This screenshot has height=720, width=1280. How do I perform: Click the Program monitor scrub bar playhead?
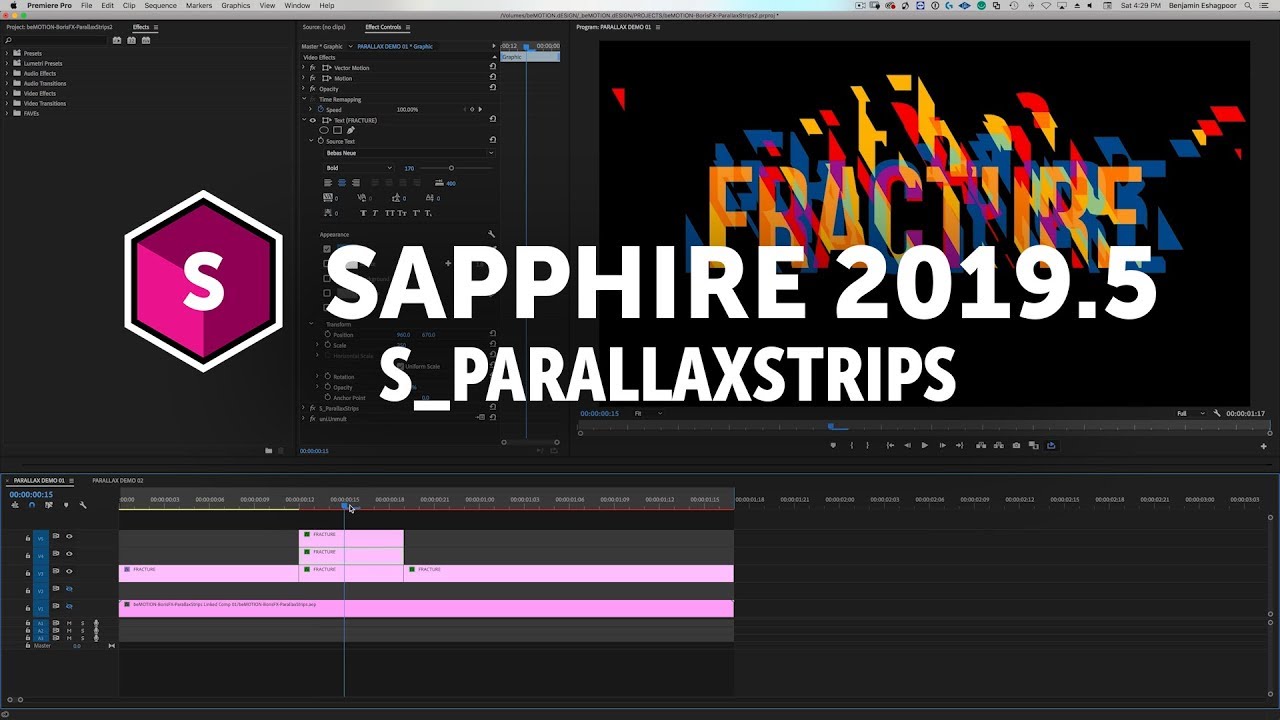(832, 426)
